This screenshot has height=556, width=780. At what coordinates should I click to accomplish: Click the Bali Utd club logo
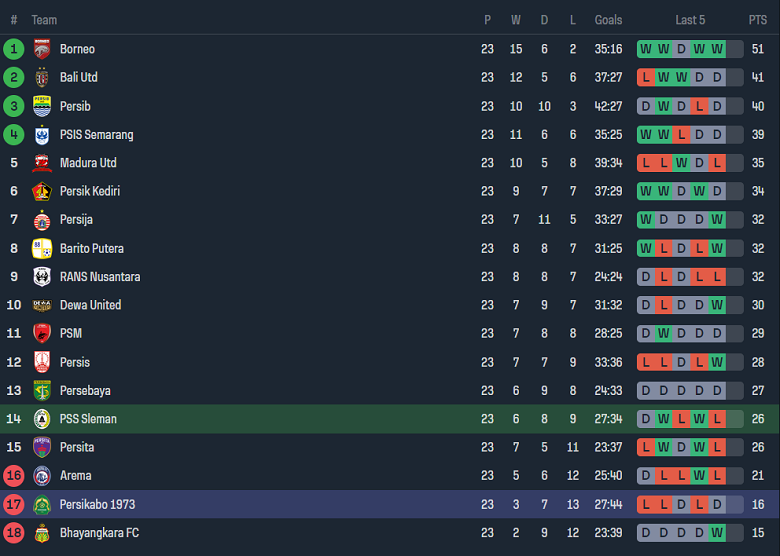pos(42,77)
